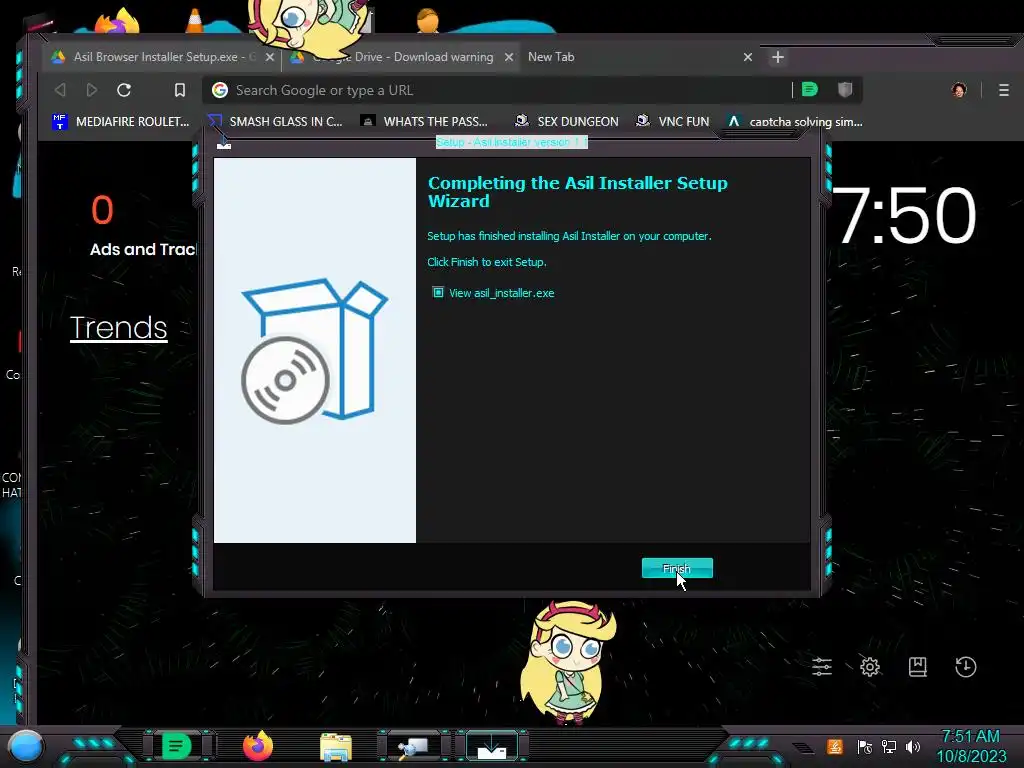Screen dimensions: 1024x768
Task: Go back with browser back arrow
Action: coord(60,89)
